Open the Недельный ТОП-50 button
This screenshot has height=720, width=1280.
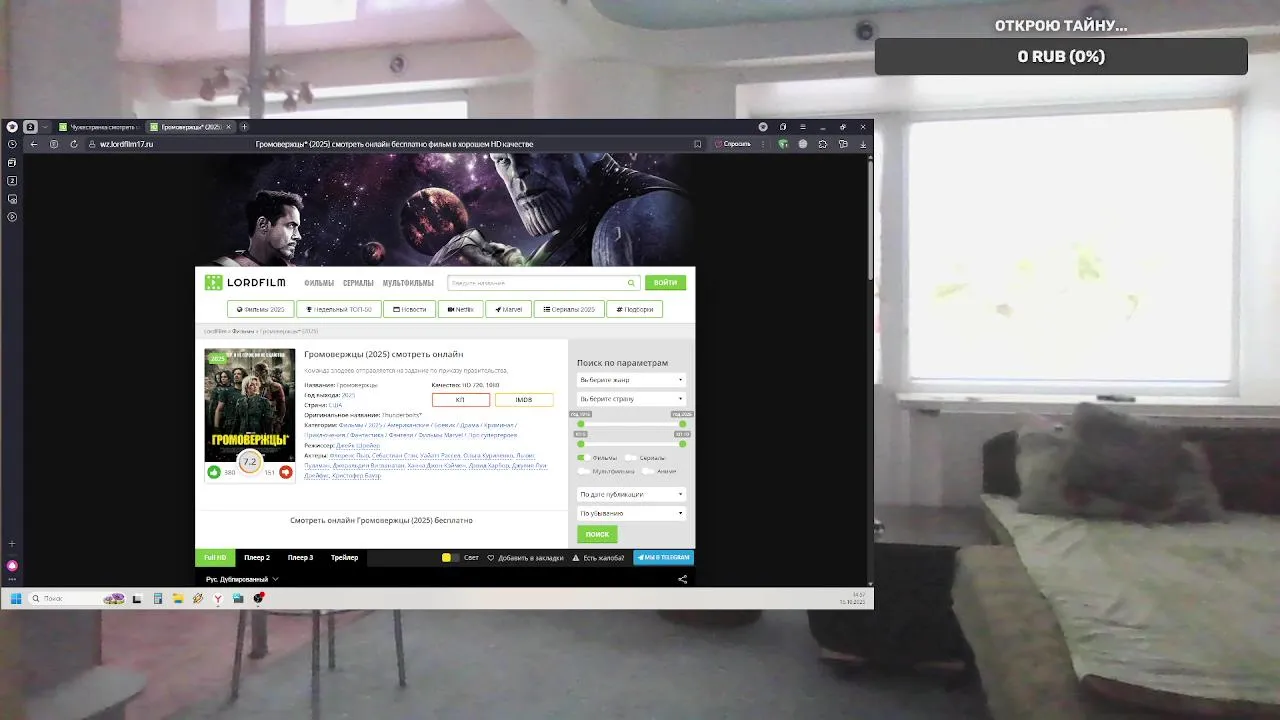click(339, 309)
